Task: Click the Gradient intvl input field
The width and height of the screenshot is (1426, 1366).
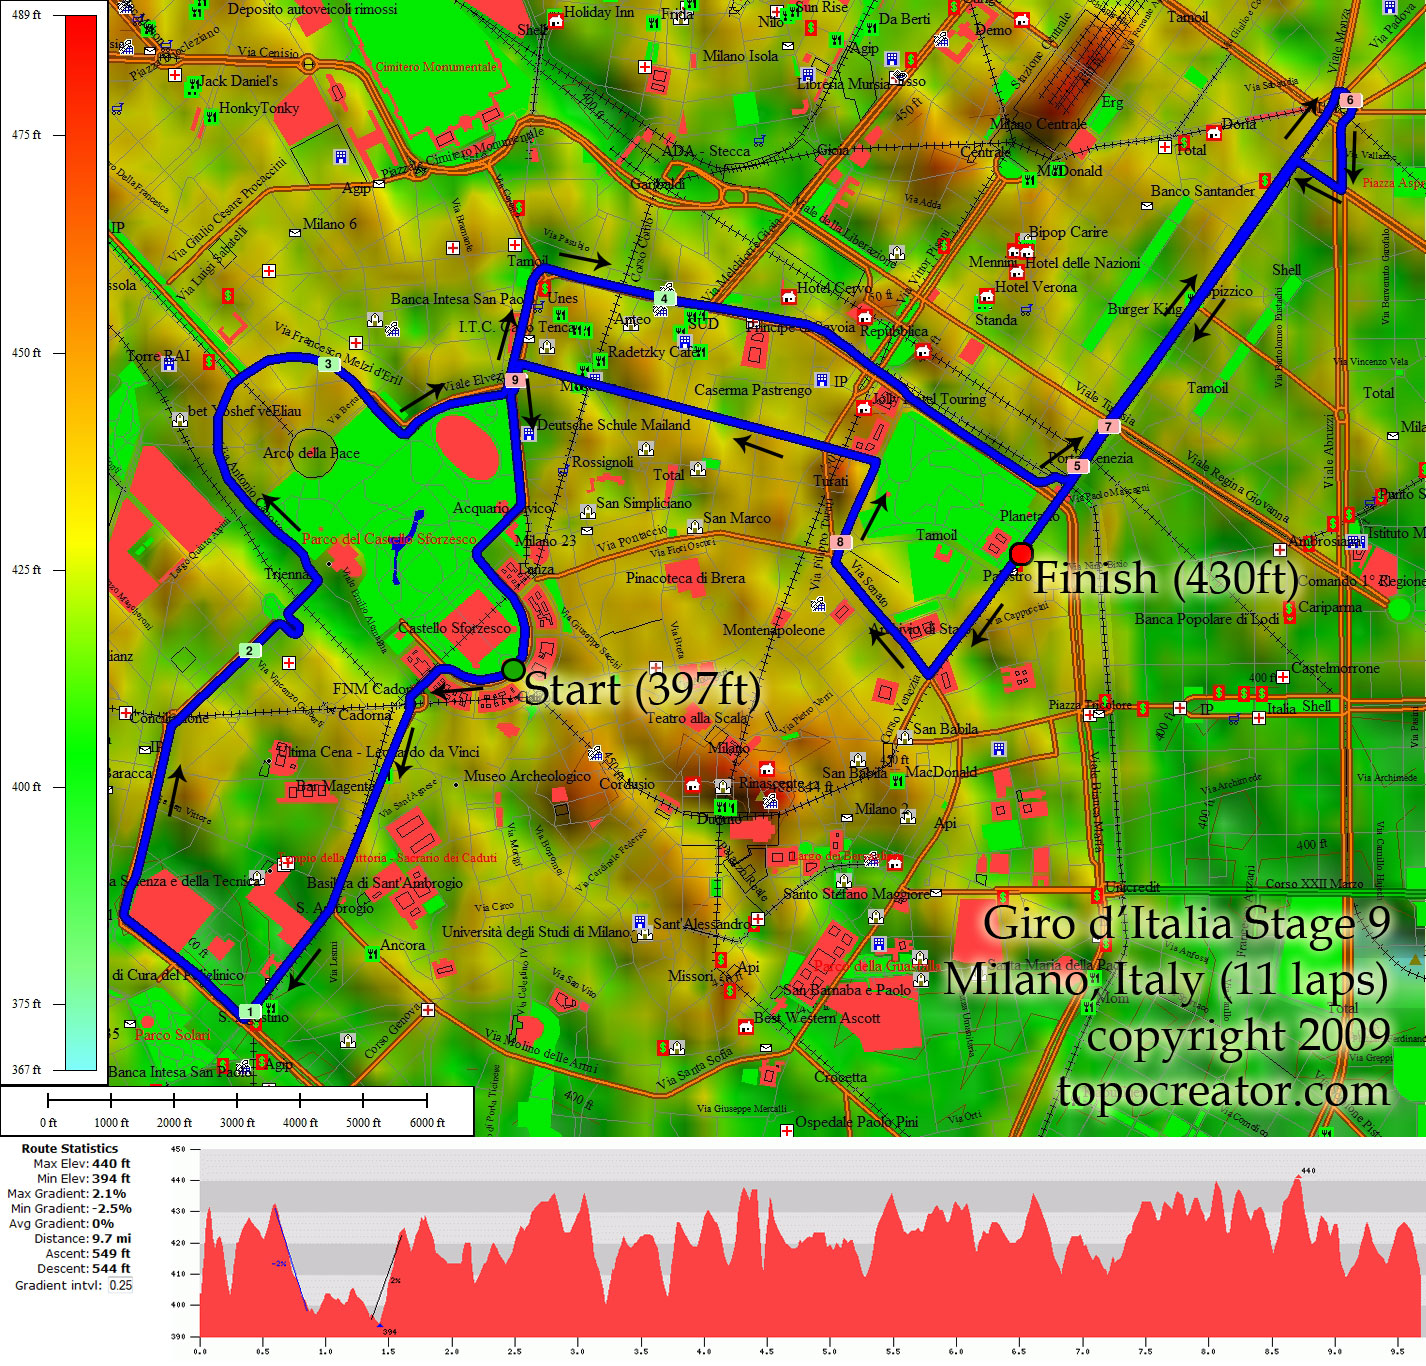Action: coord(121,1286)
